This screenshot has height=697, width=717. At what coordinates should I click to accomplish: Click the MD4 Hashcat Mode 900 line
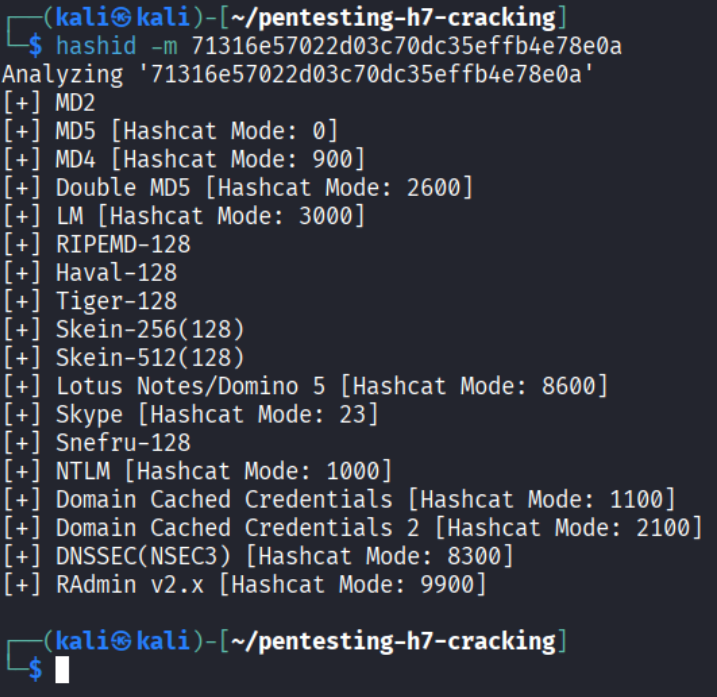click(x=184, y=160)
